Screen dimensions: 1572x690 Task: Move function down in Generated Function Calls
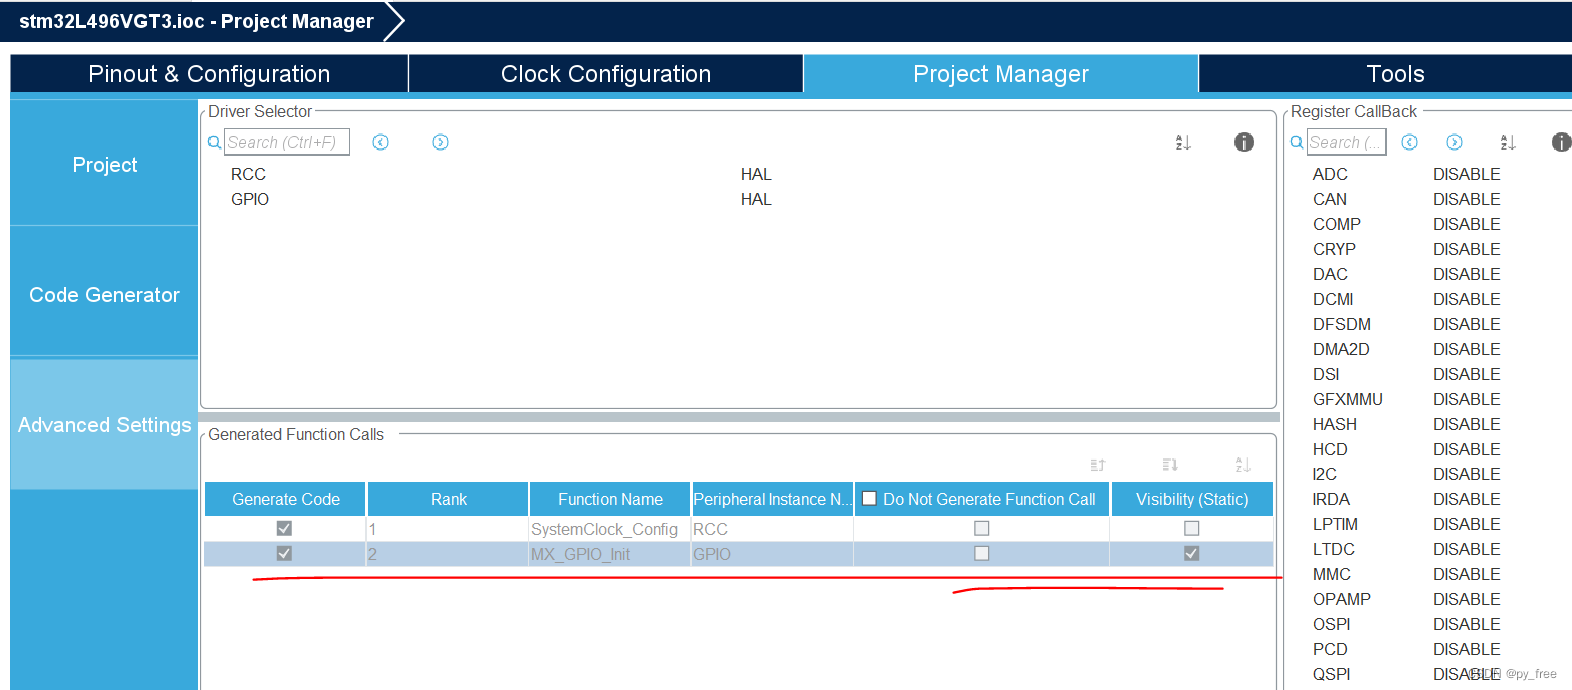coord(1170,465)
